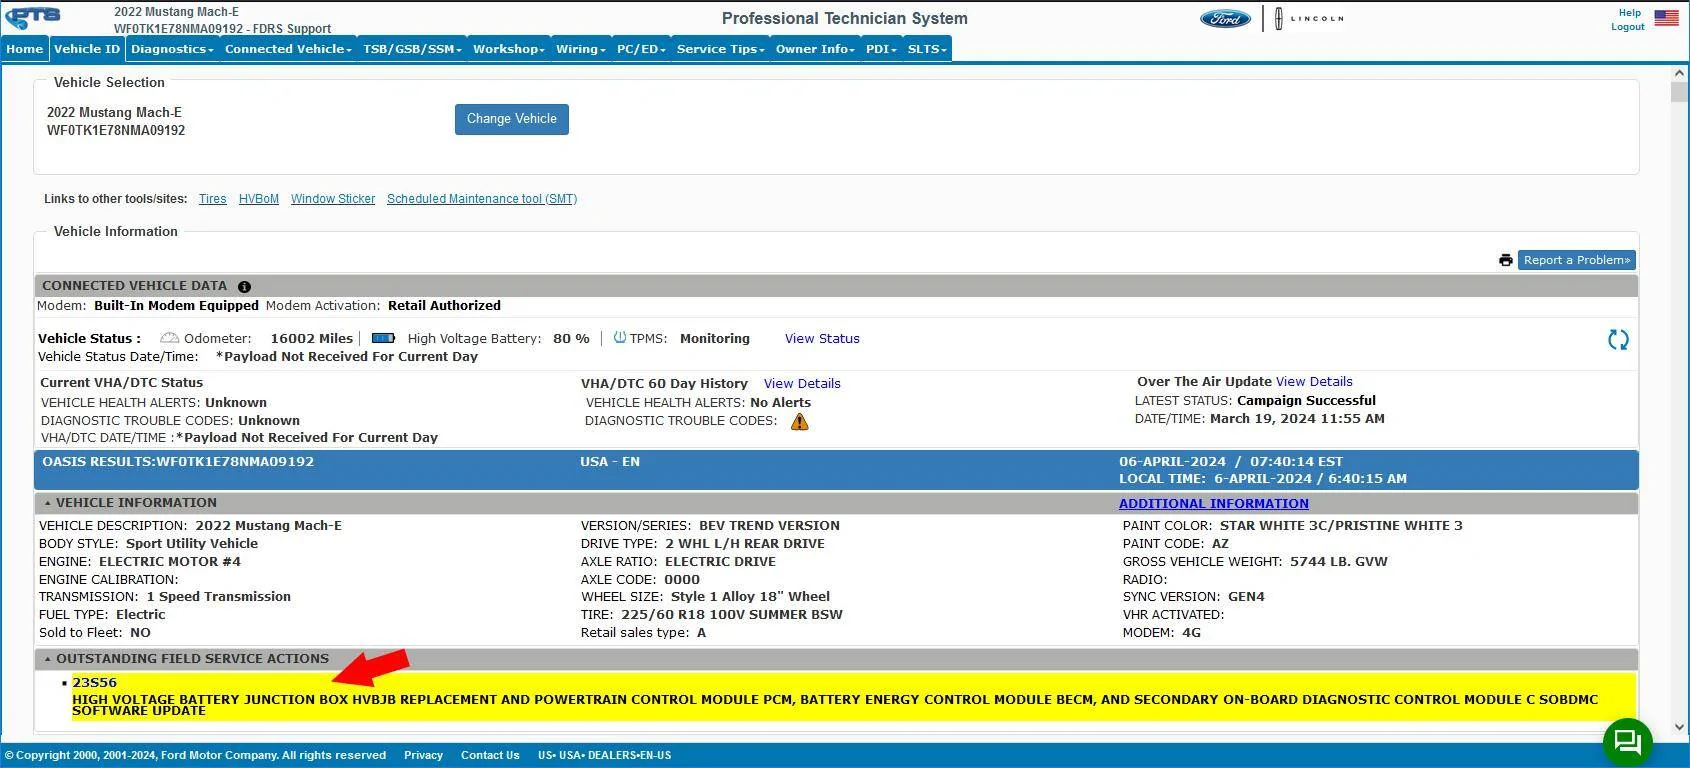This screenshot has height=768, width=1690.
Task: Click the US-USA-DEALERS-EN-US footer text
Action: [x=604, y=755]
